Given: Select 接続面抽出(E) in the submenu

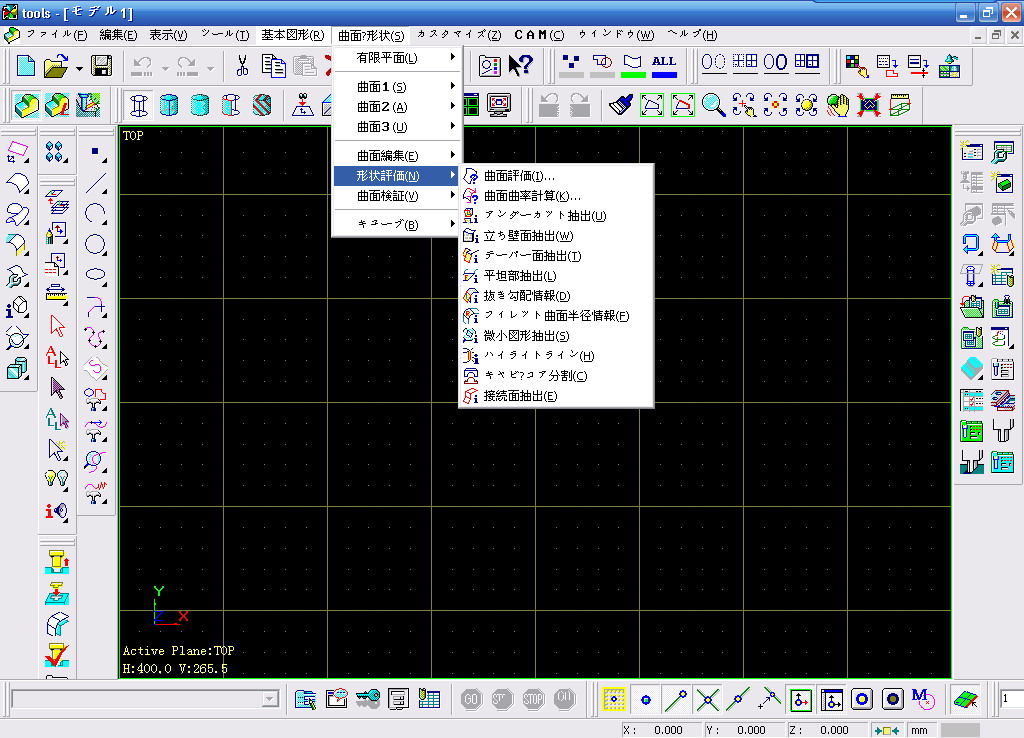Looking at the screenshot, I should pyautogui.click(x=556, y=396).
